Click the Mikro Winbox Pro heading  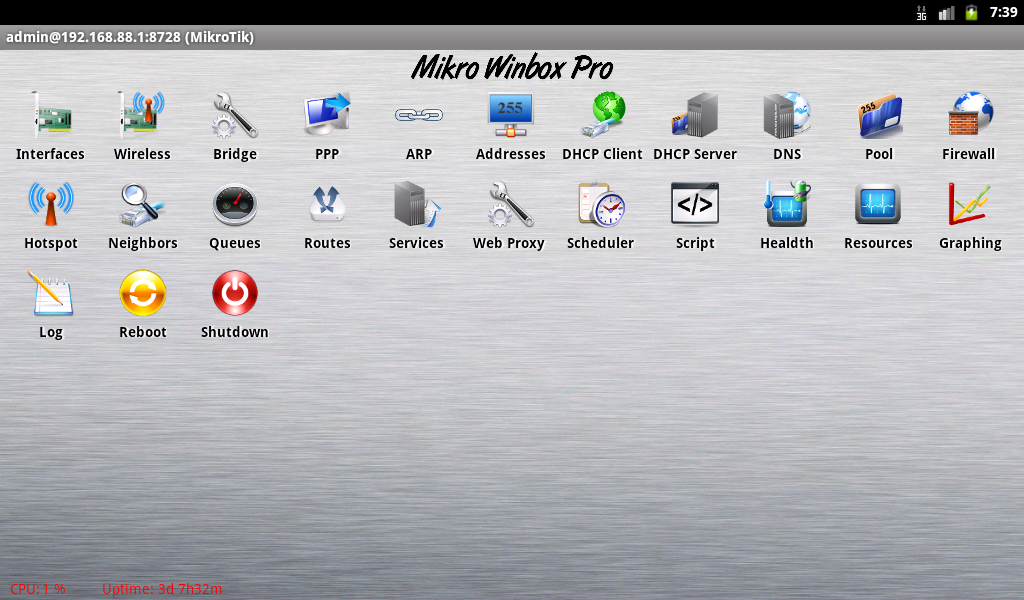[x=512, y=67]
